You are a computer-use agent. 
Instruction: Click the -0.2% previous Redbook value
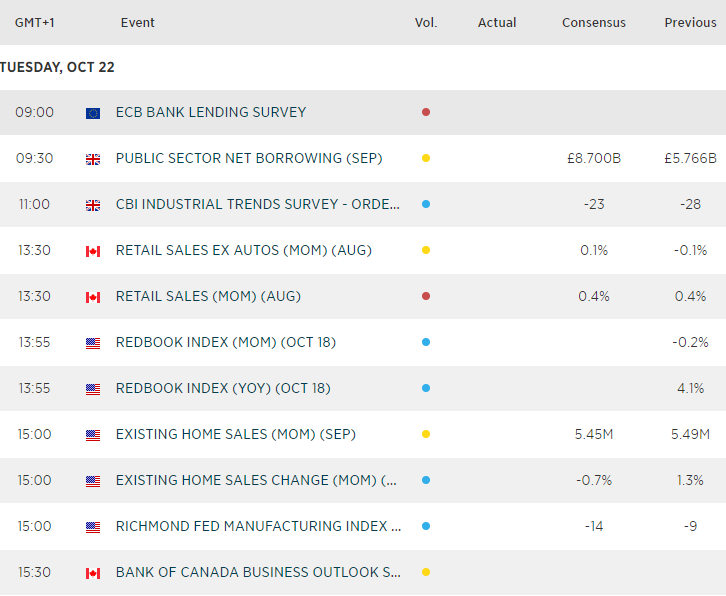[690, 342]
